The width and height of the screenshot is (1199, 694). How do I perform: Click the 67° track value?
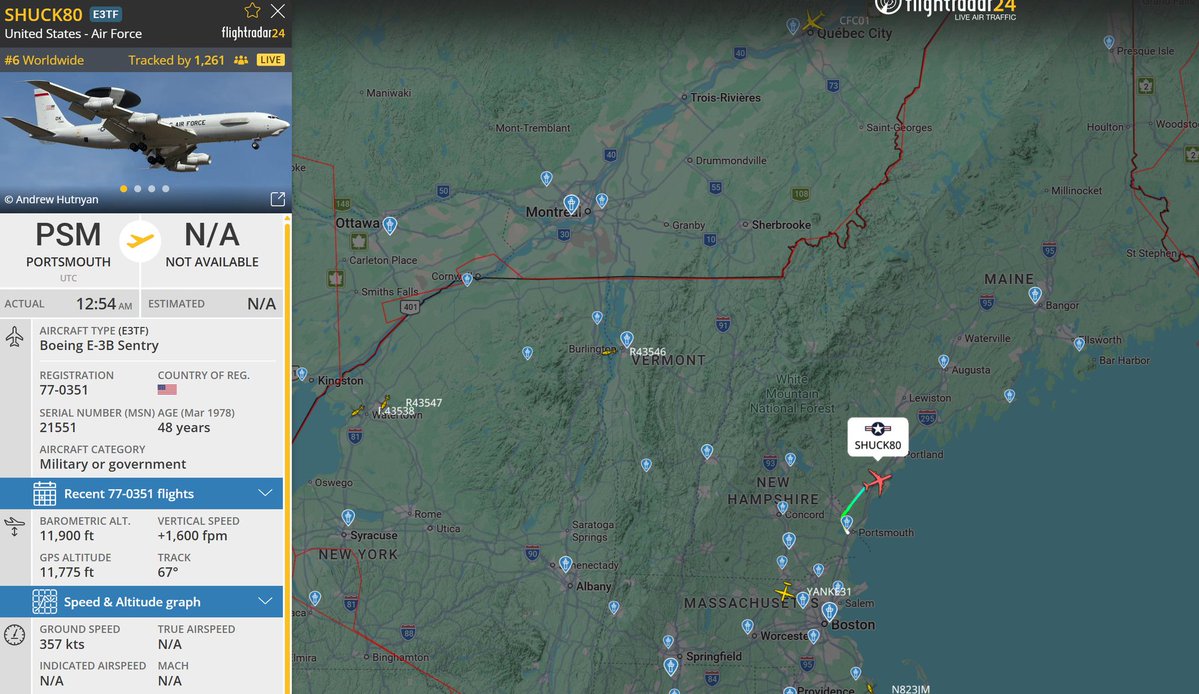point(167,572)
